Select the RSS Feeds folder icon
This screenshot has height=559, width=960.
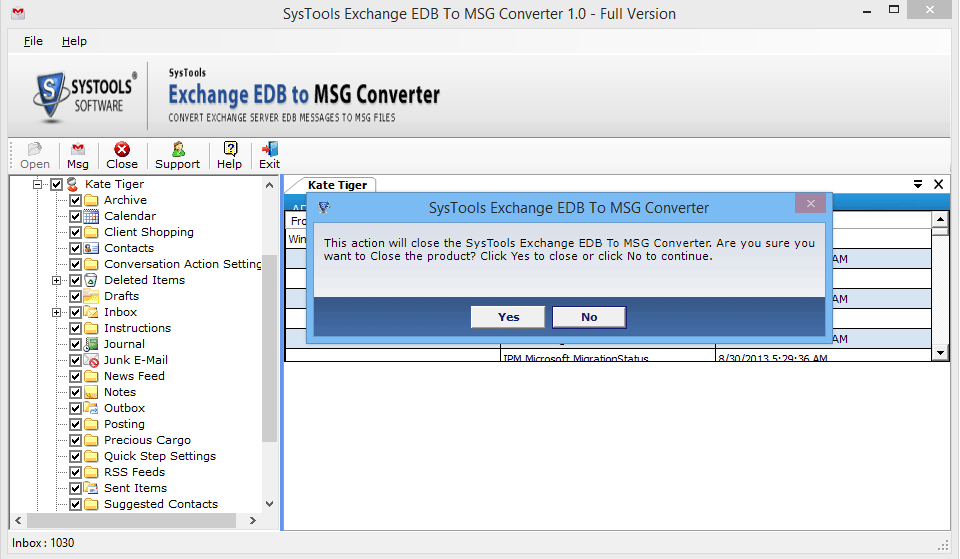pos(91,472)
